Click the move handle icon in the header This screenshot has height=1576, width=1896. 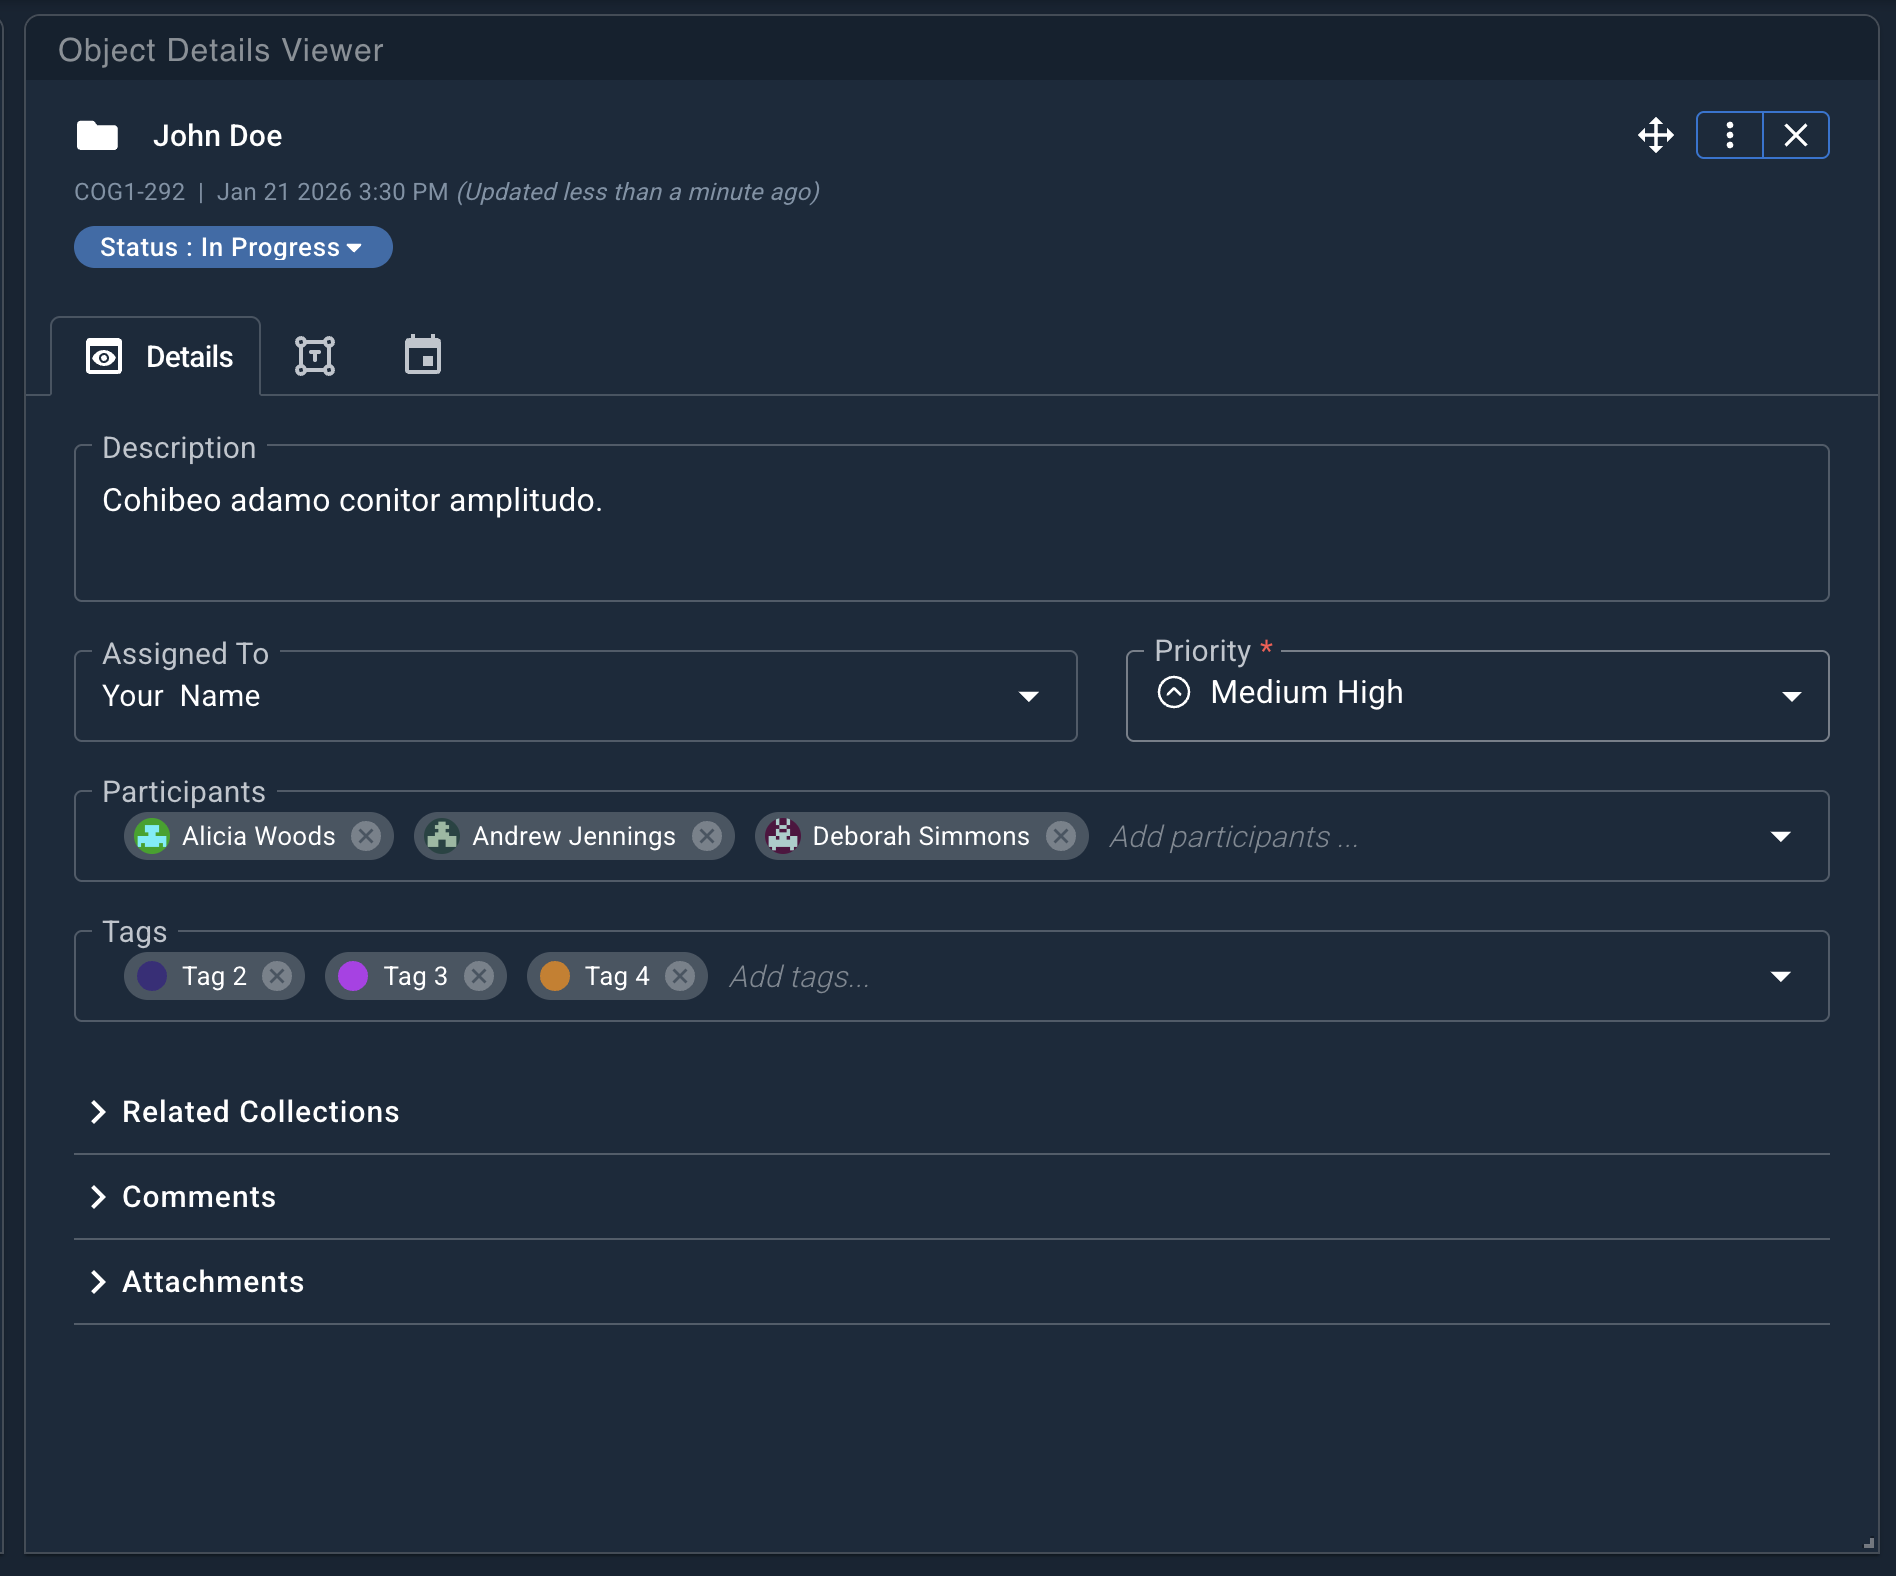(1655, 135)
